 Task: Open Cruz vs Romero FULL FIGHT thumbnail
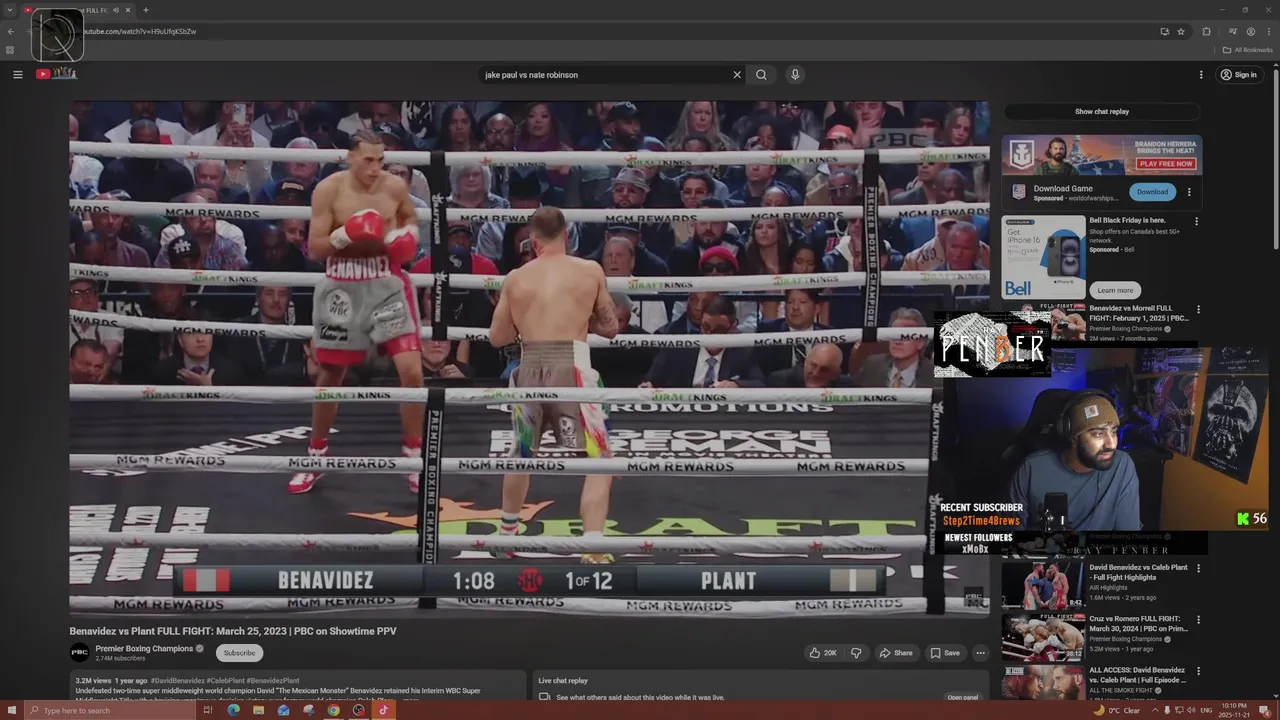pyautogui.click(x=1043, y=637)
